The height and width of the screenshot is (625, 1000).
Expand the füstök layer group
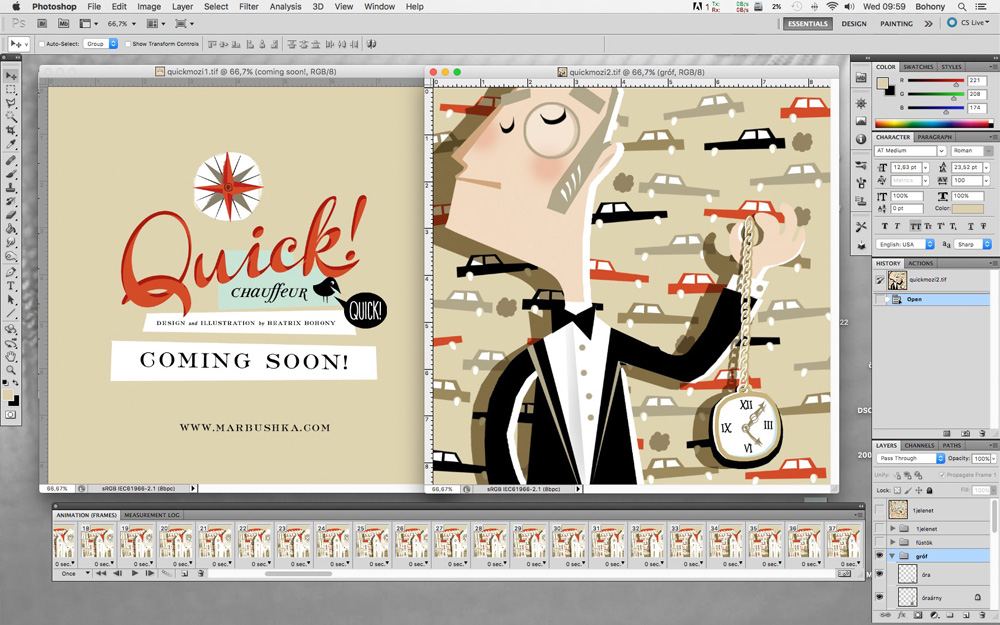[892, 542]
